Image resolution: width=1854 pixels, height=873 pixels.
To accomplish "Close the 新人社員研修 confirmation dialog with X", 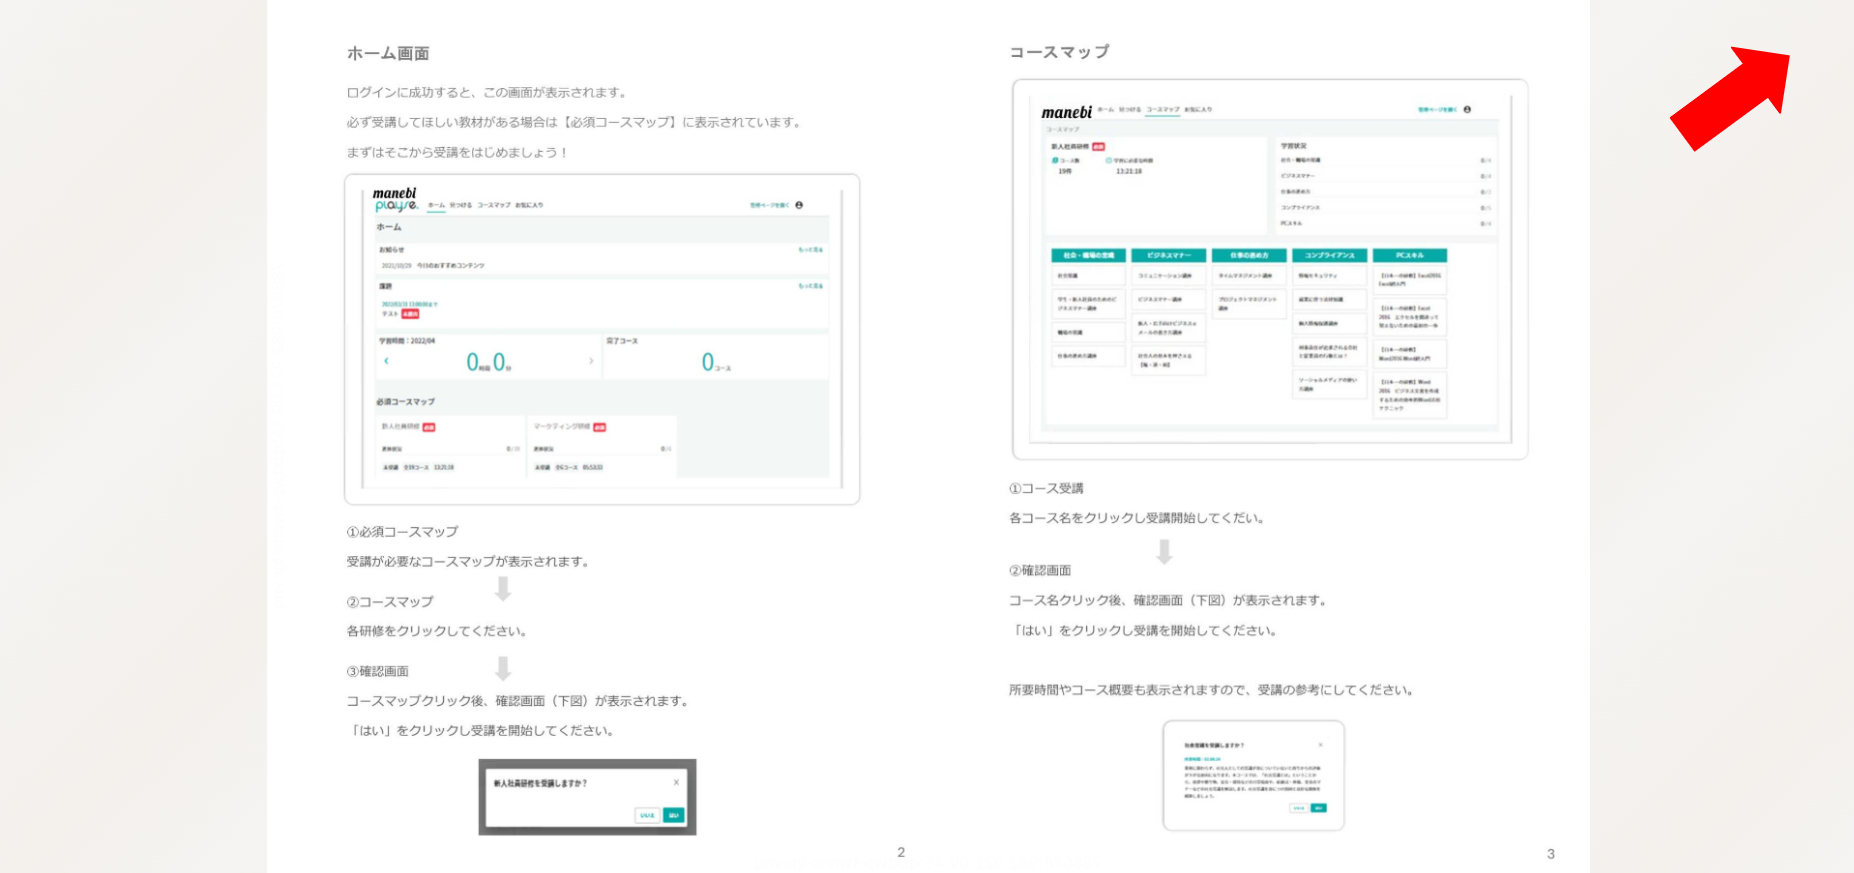I will pos(676,782).
